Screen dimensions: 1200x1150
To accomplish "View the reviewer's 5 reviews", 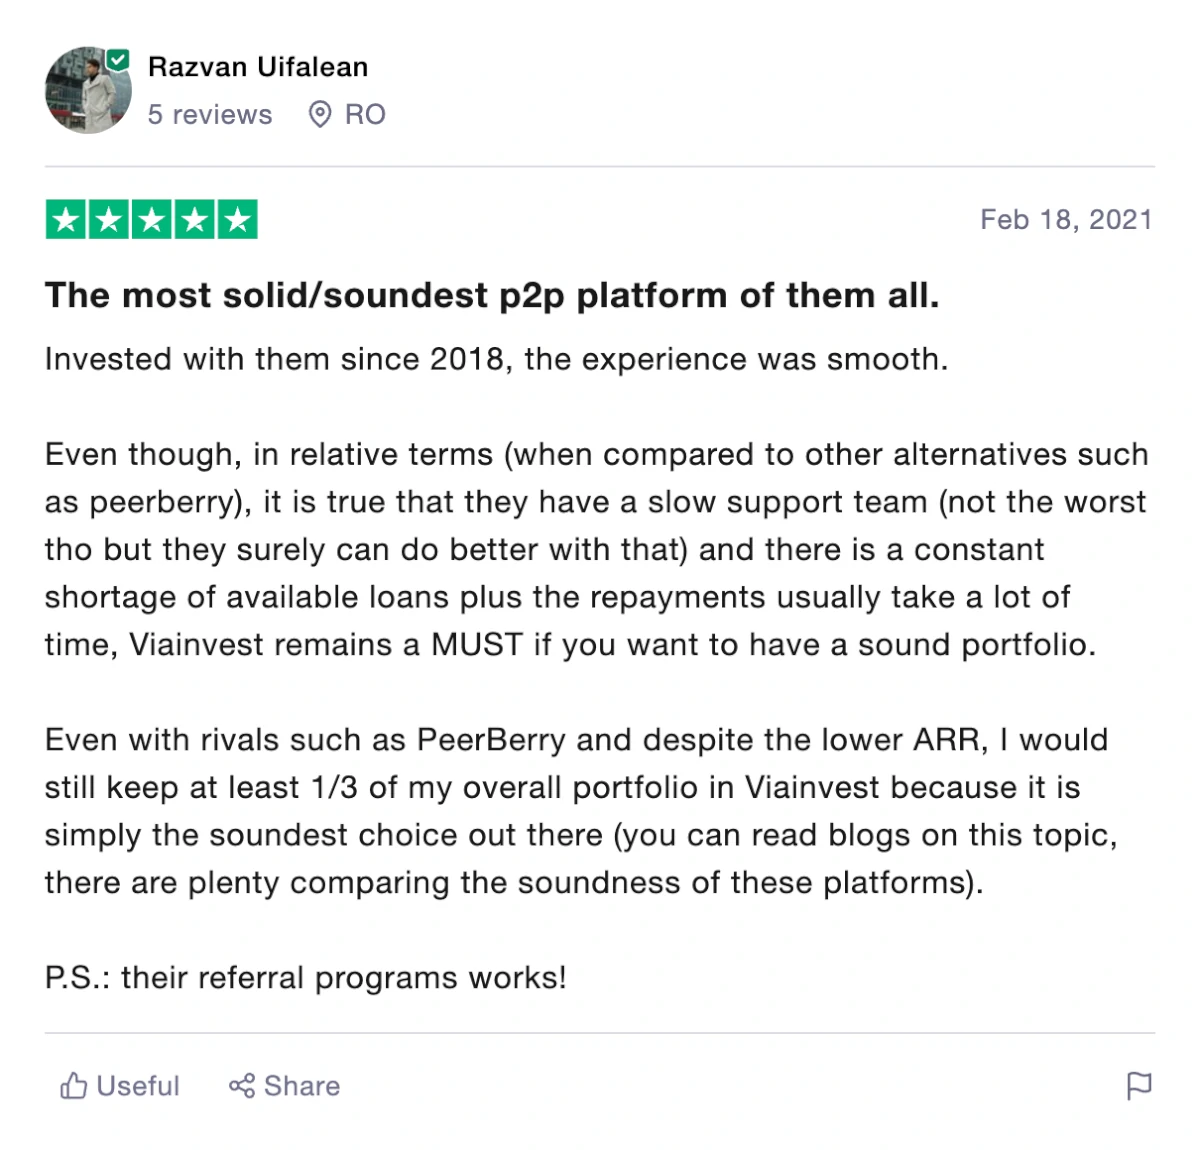I will click(210, 115).
